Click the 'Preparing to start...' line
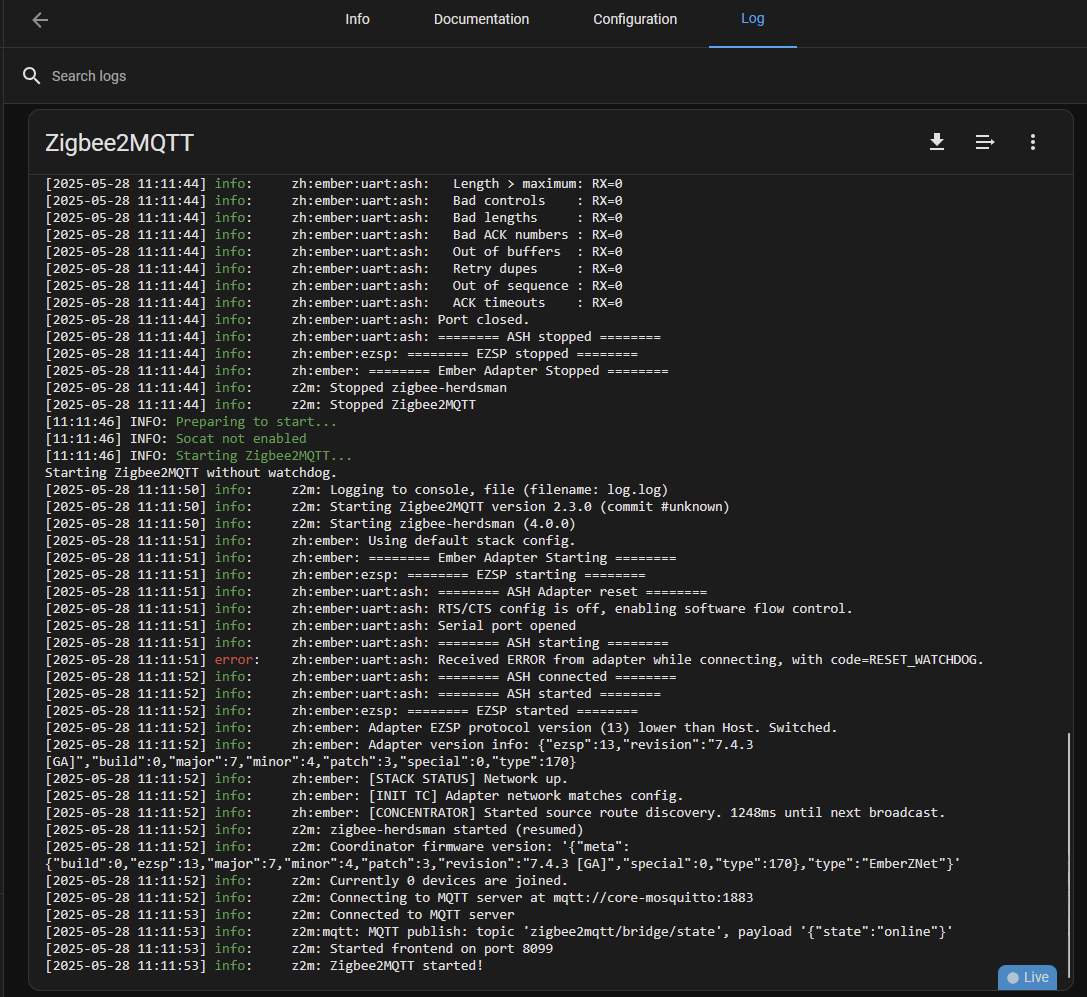This screenshot has width=1087, height=997. [x=191, y=422]
